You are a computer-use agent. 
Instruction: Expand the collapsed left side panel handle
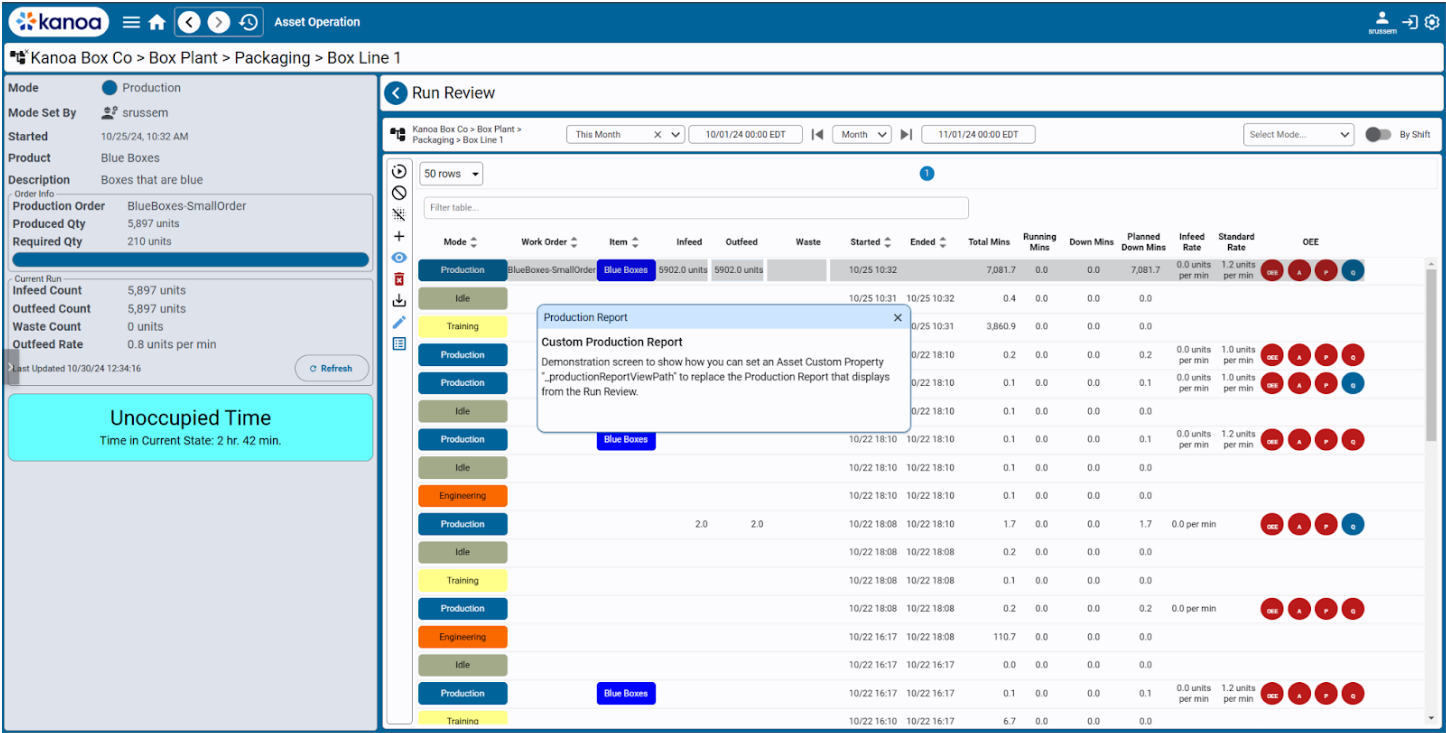pyautogui.click(x=11, y=367)
